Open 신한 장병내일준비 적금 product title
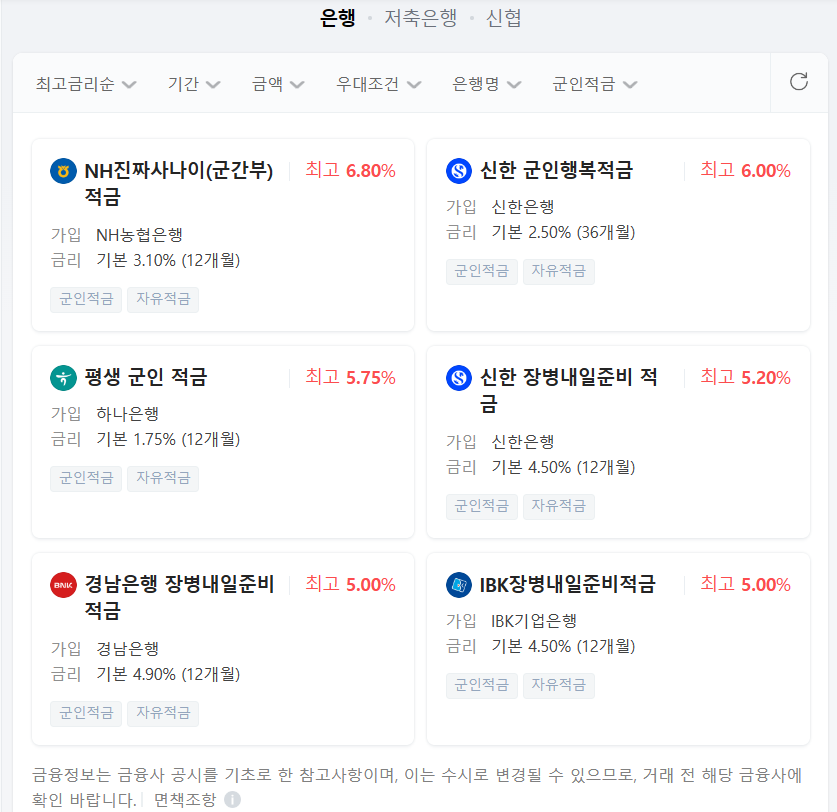 point(569,391)
